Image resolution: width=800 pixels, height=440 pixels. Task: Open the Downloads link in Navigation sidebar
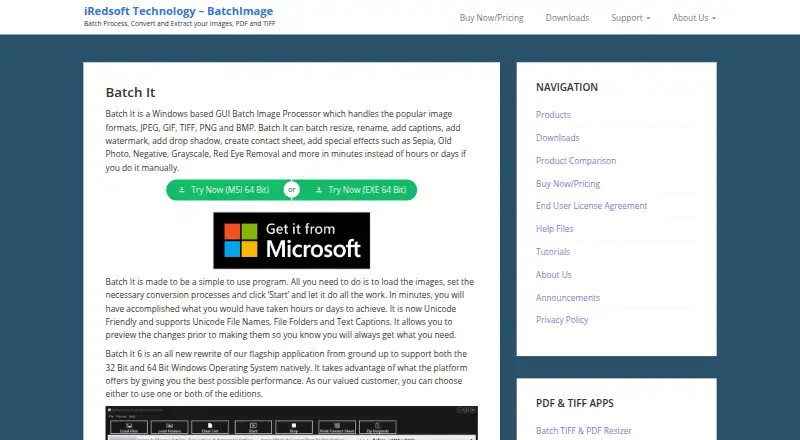tap(558, 138)
